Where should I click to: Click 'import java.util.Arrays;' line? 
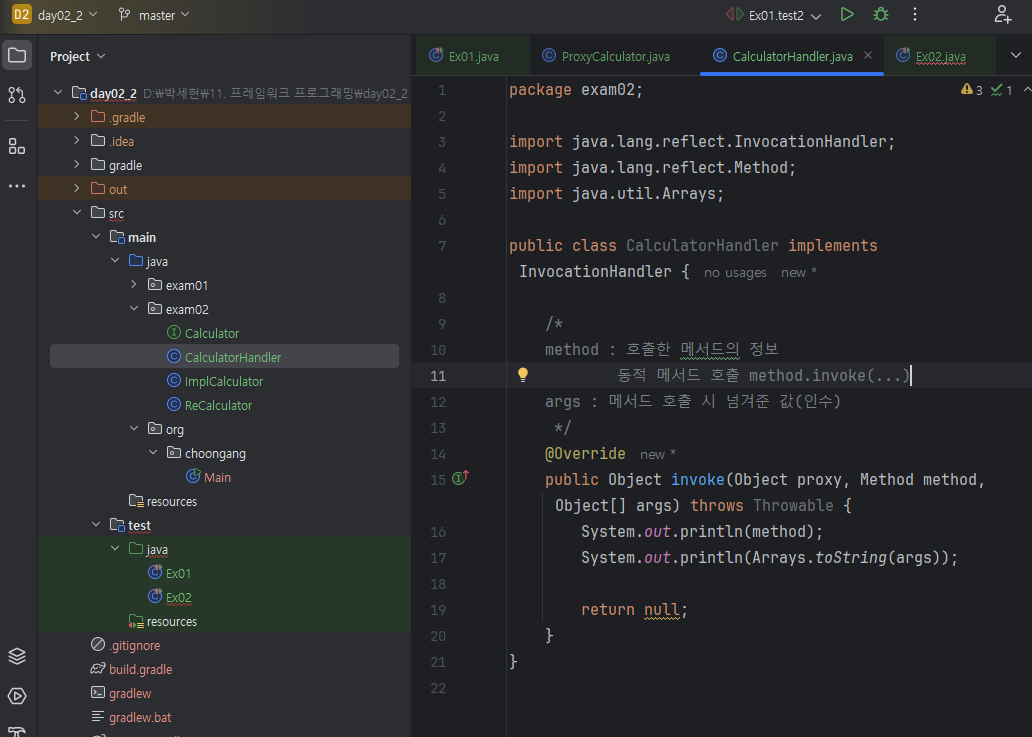[x=616, y=194]
